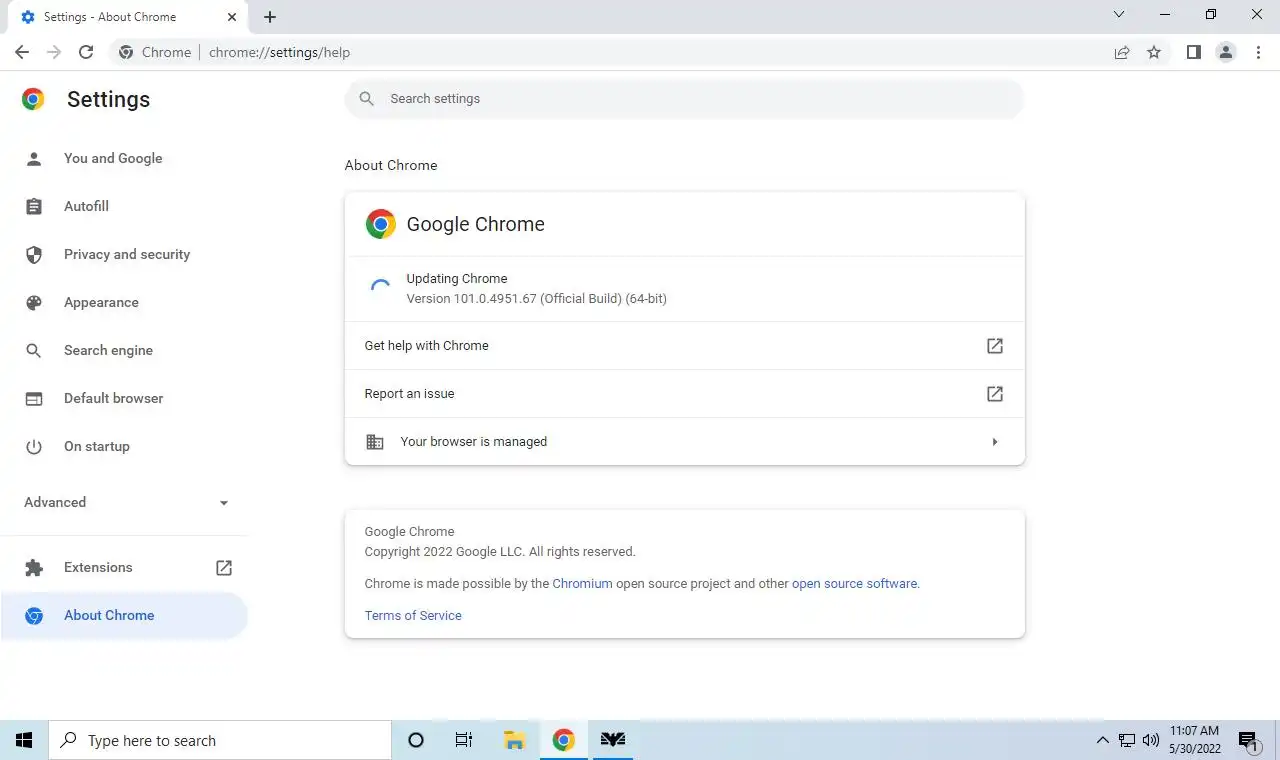This screenshot has height=760, width=1280.
Task: Click the Autofill clipboard icon
Action: (34, 206)
